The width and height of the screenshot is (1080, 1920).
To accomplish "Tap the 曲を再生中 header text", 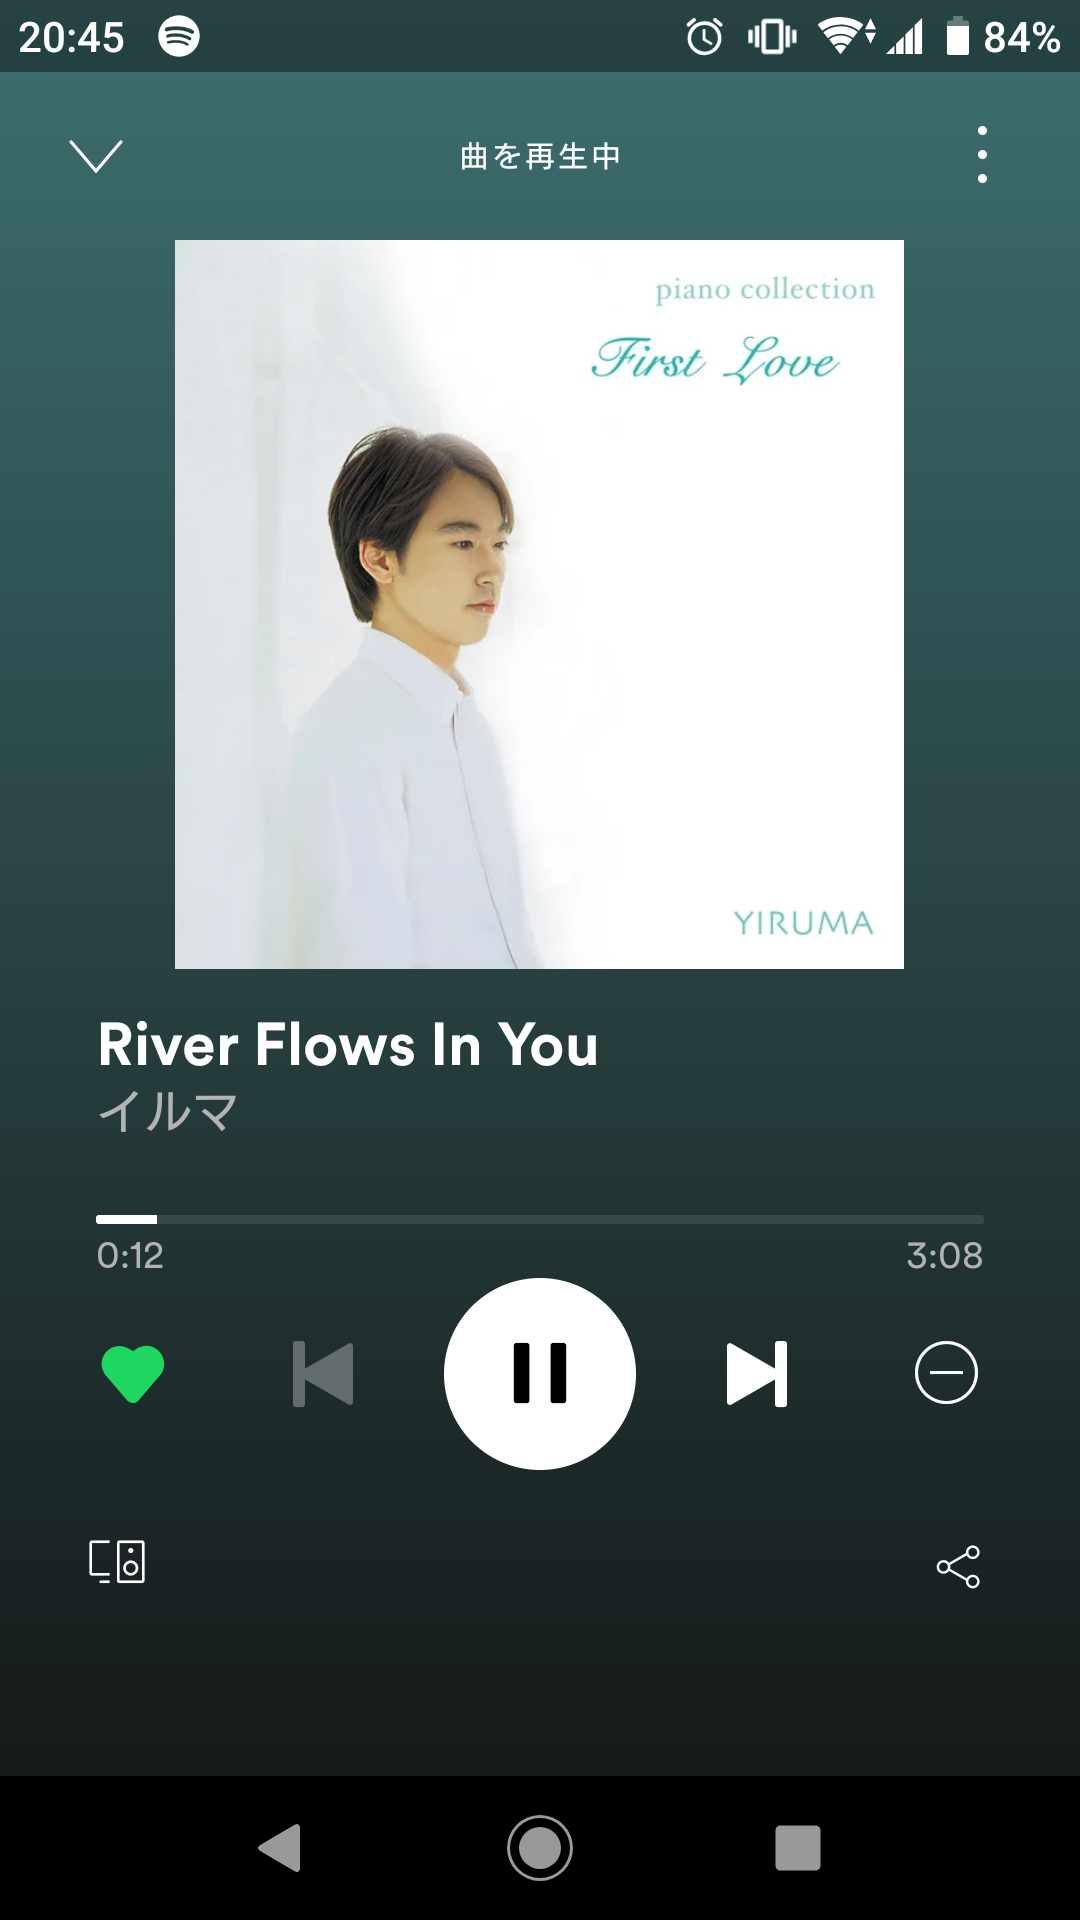I will [x=540, y=156].
